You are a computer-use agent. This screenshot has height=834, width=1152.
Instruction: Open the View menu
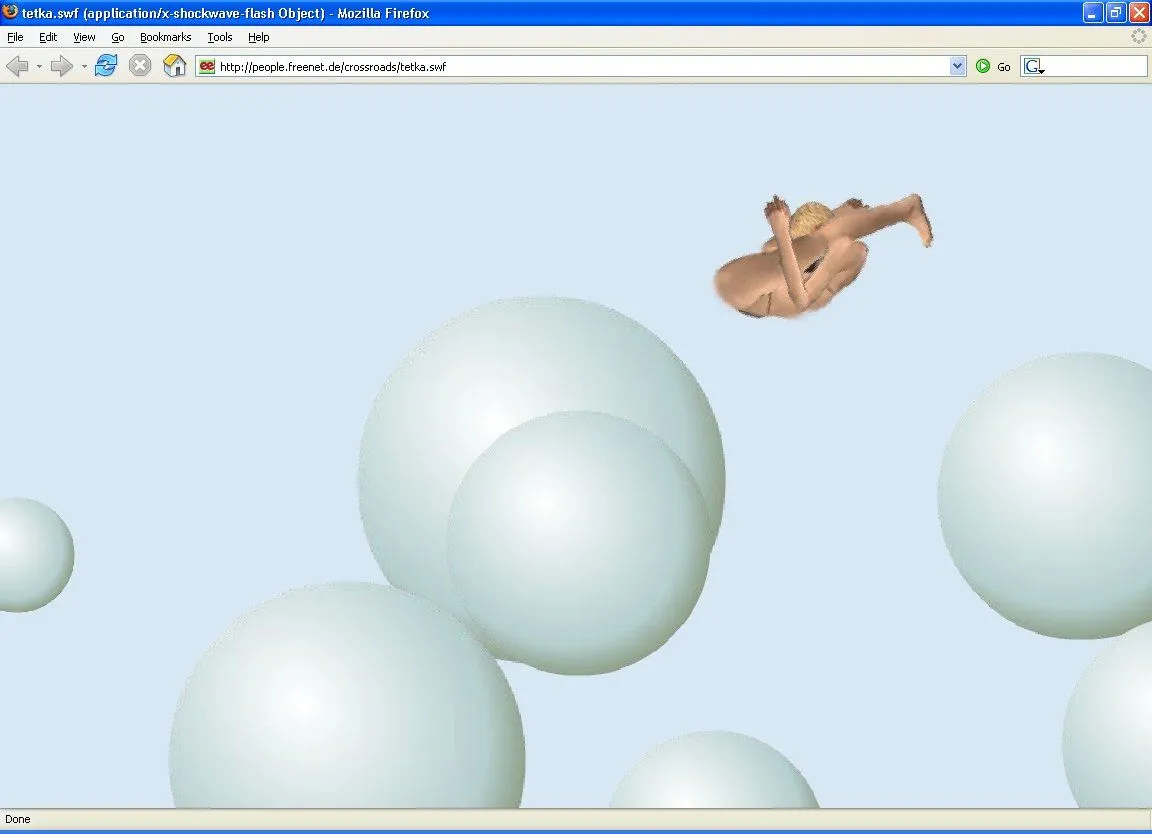[83, 37]
